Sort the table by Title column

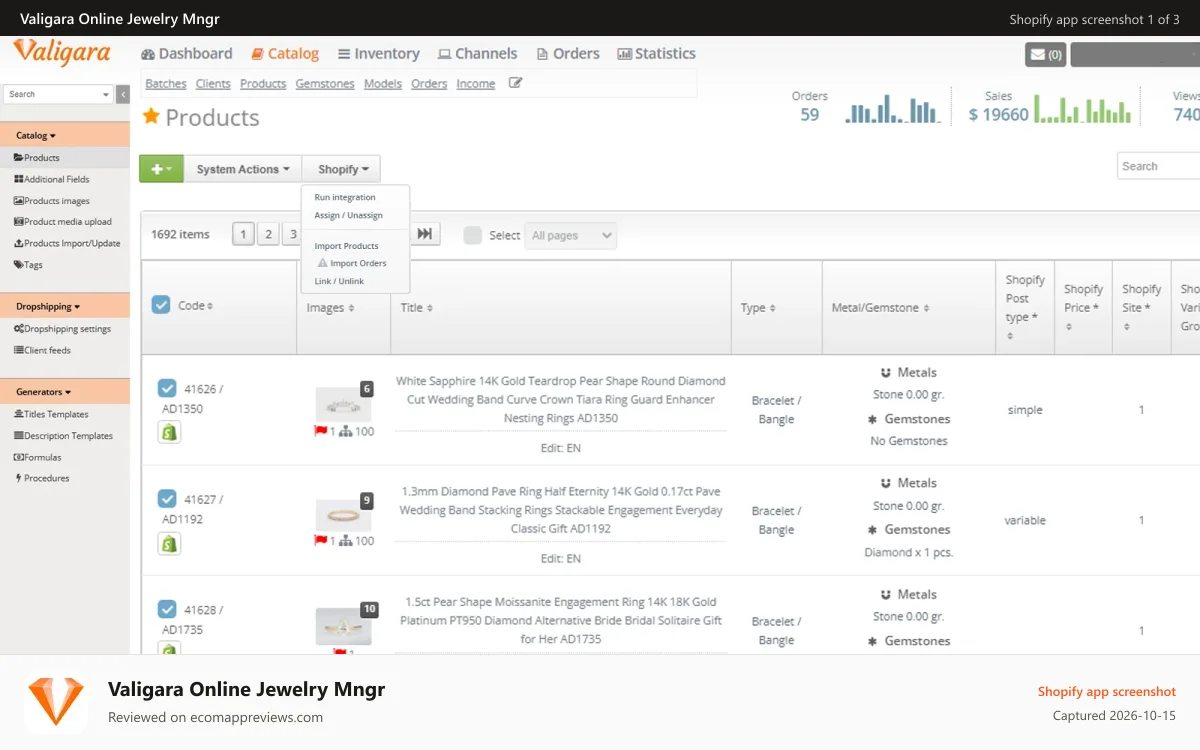pos(416,308)
